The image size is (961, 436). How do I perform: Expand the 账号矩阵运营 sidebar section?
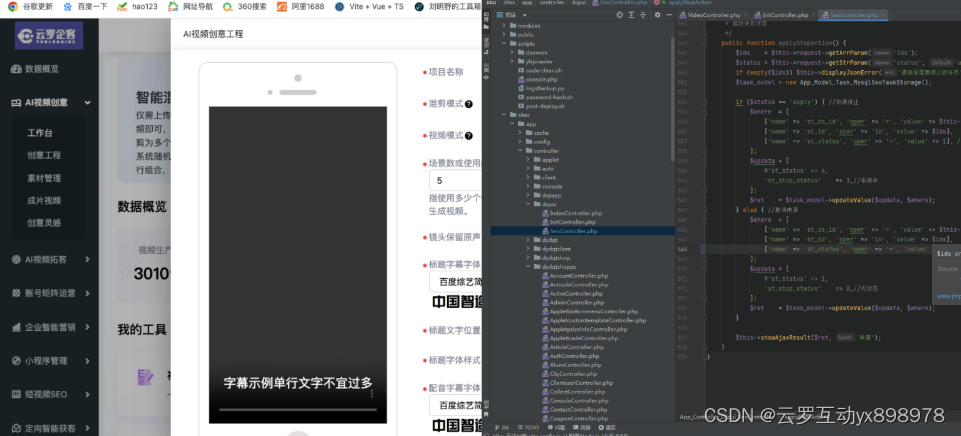pyautogui.click(x=88, y=293)
